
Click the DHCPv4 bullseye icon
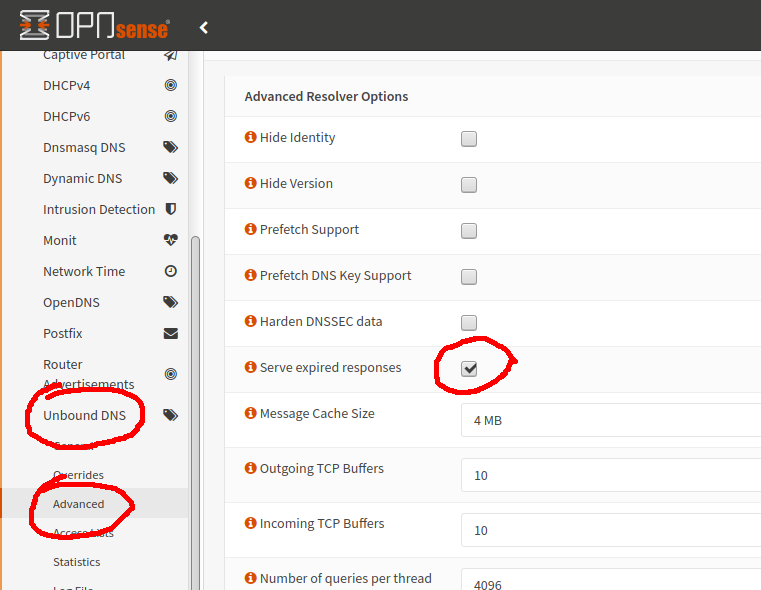(170, 85)
